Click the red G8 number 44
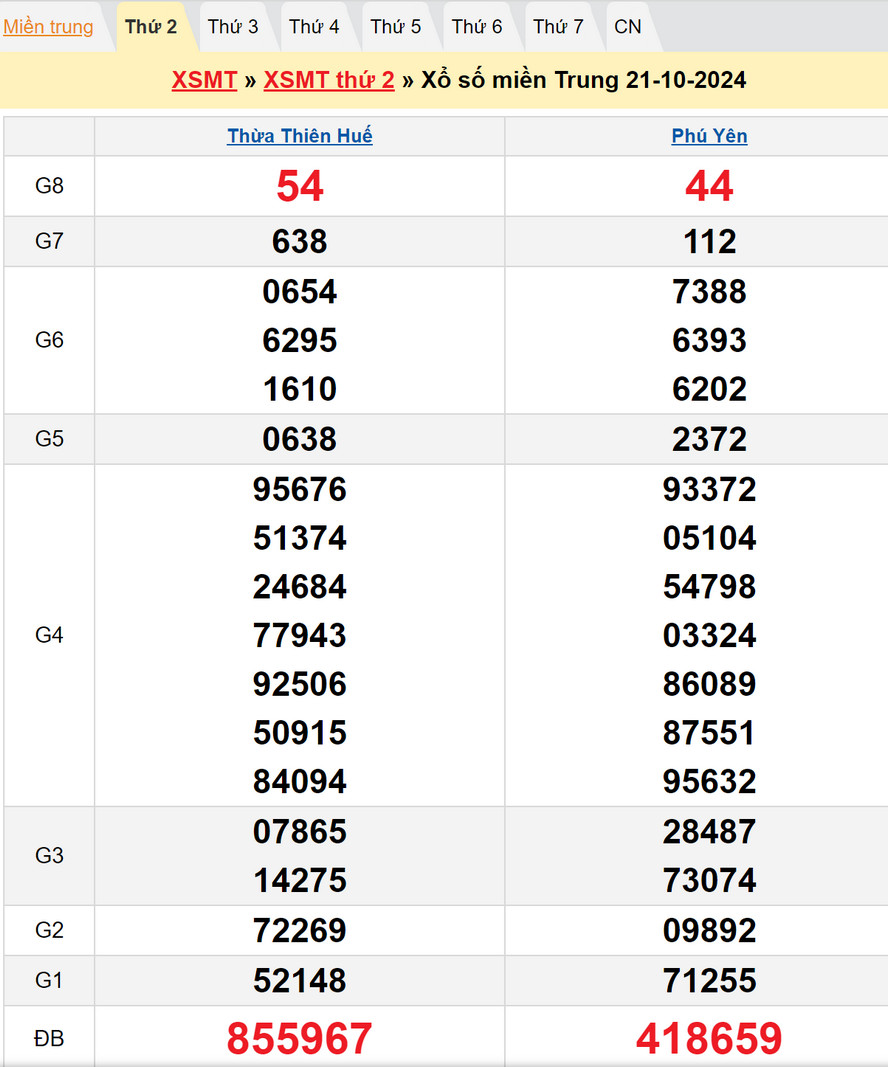This screenshot has height=1067, width=888. [709, 187]
